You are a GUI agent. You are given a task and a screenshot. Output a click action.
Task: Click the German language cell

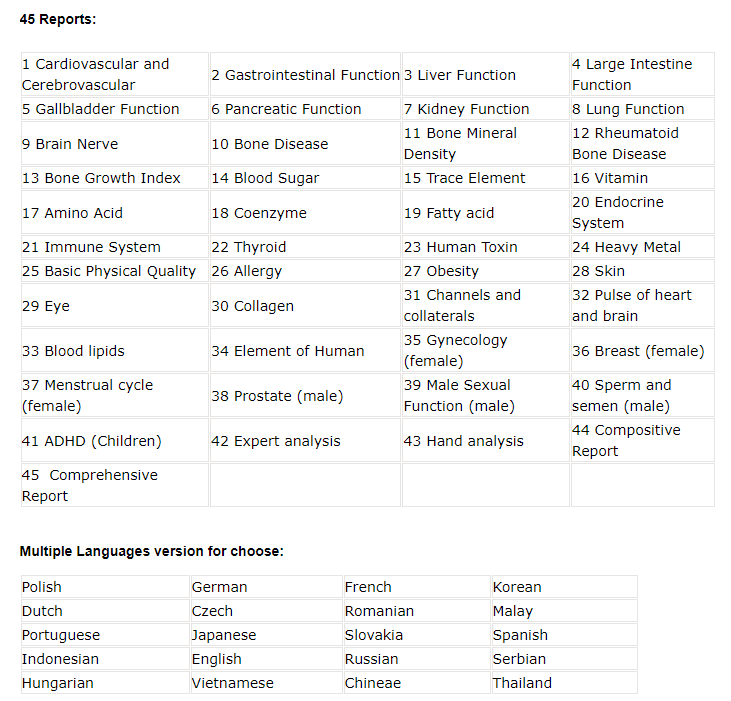pos(267,587)
